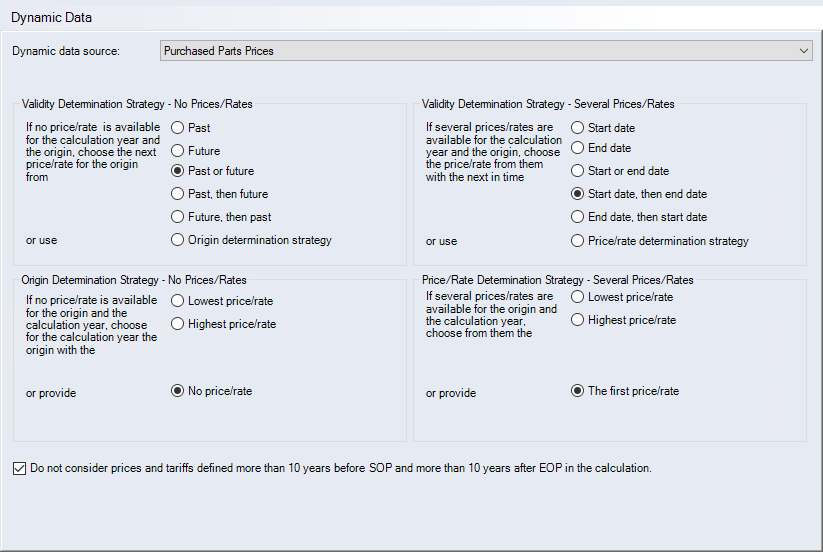Viewport: 823px width, 552px height.
Task: Select Highest price/rate under Price/Rate Determination
Action: (x=578, y=320)
